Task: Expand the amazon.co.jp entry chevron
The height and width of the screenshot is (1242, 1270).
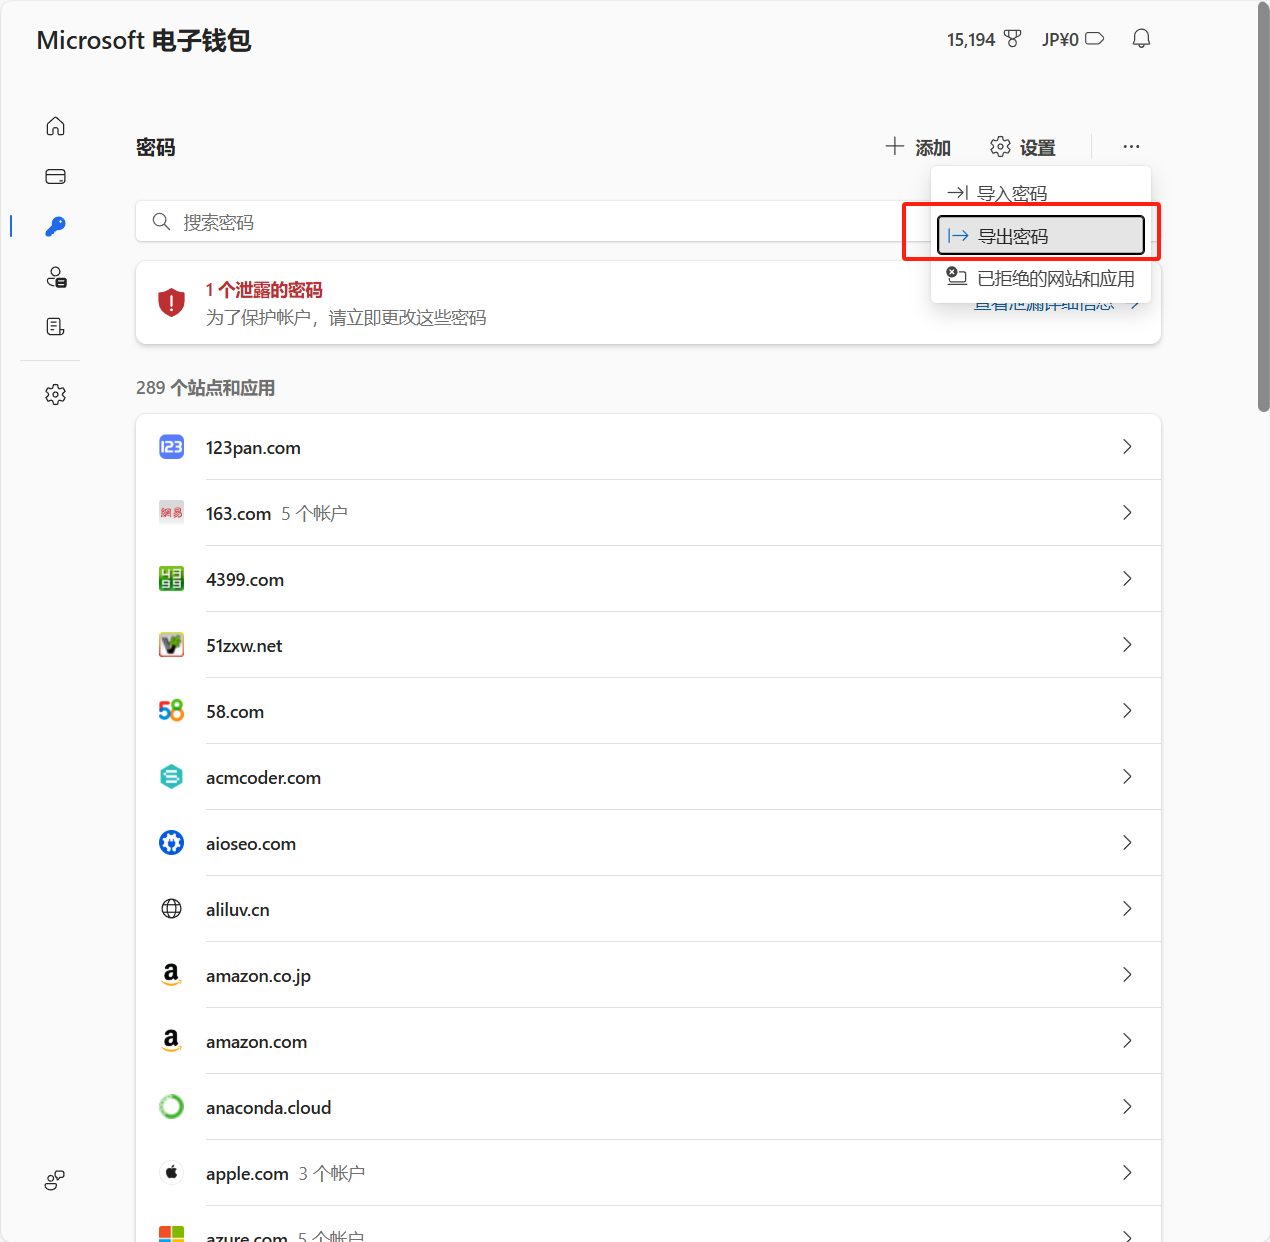Action: pos(1127,975)
